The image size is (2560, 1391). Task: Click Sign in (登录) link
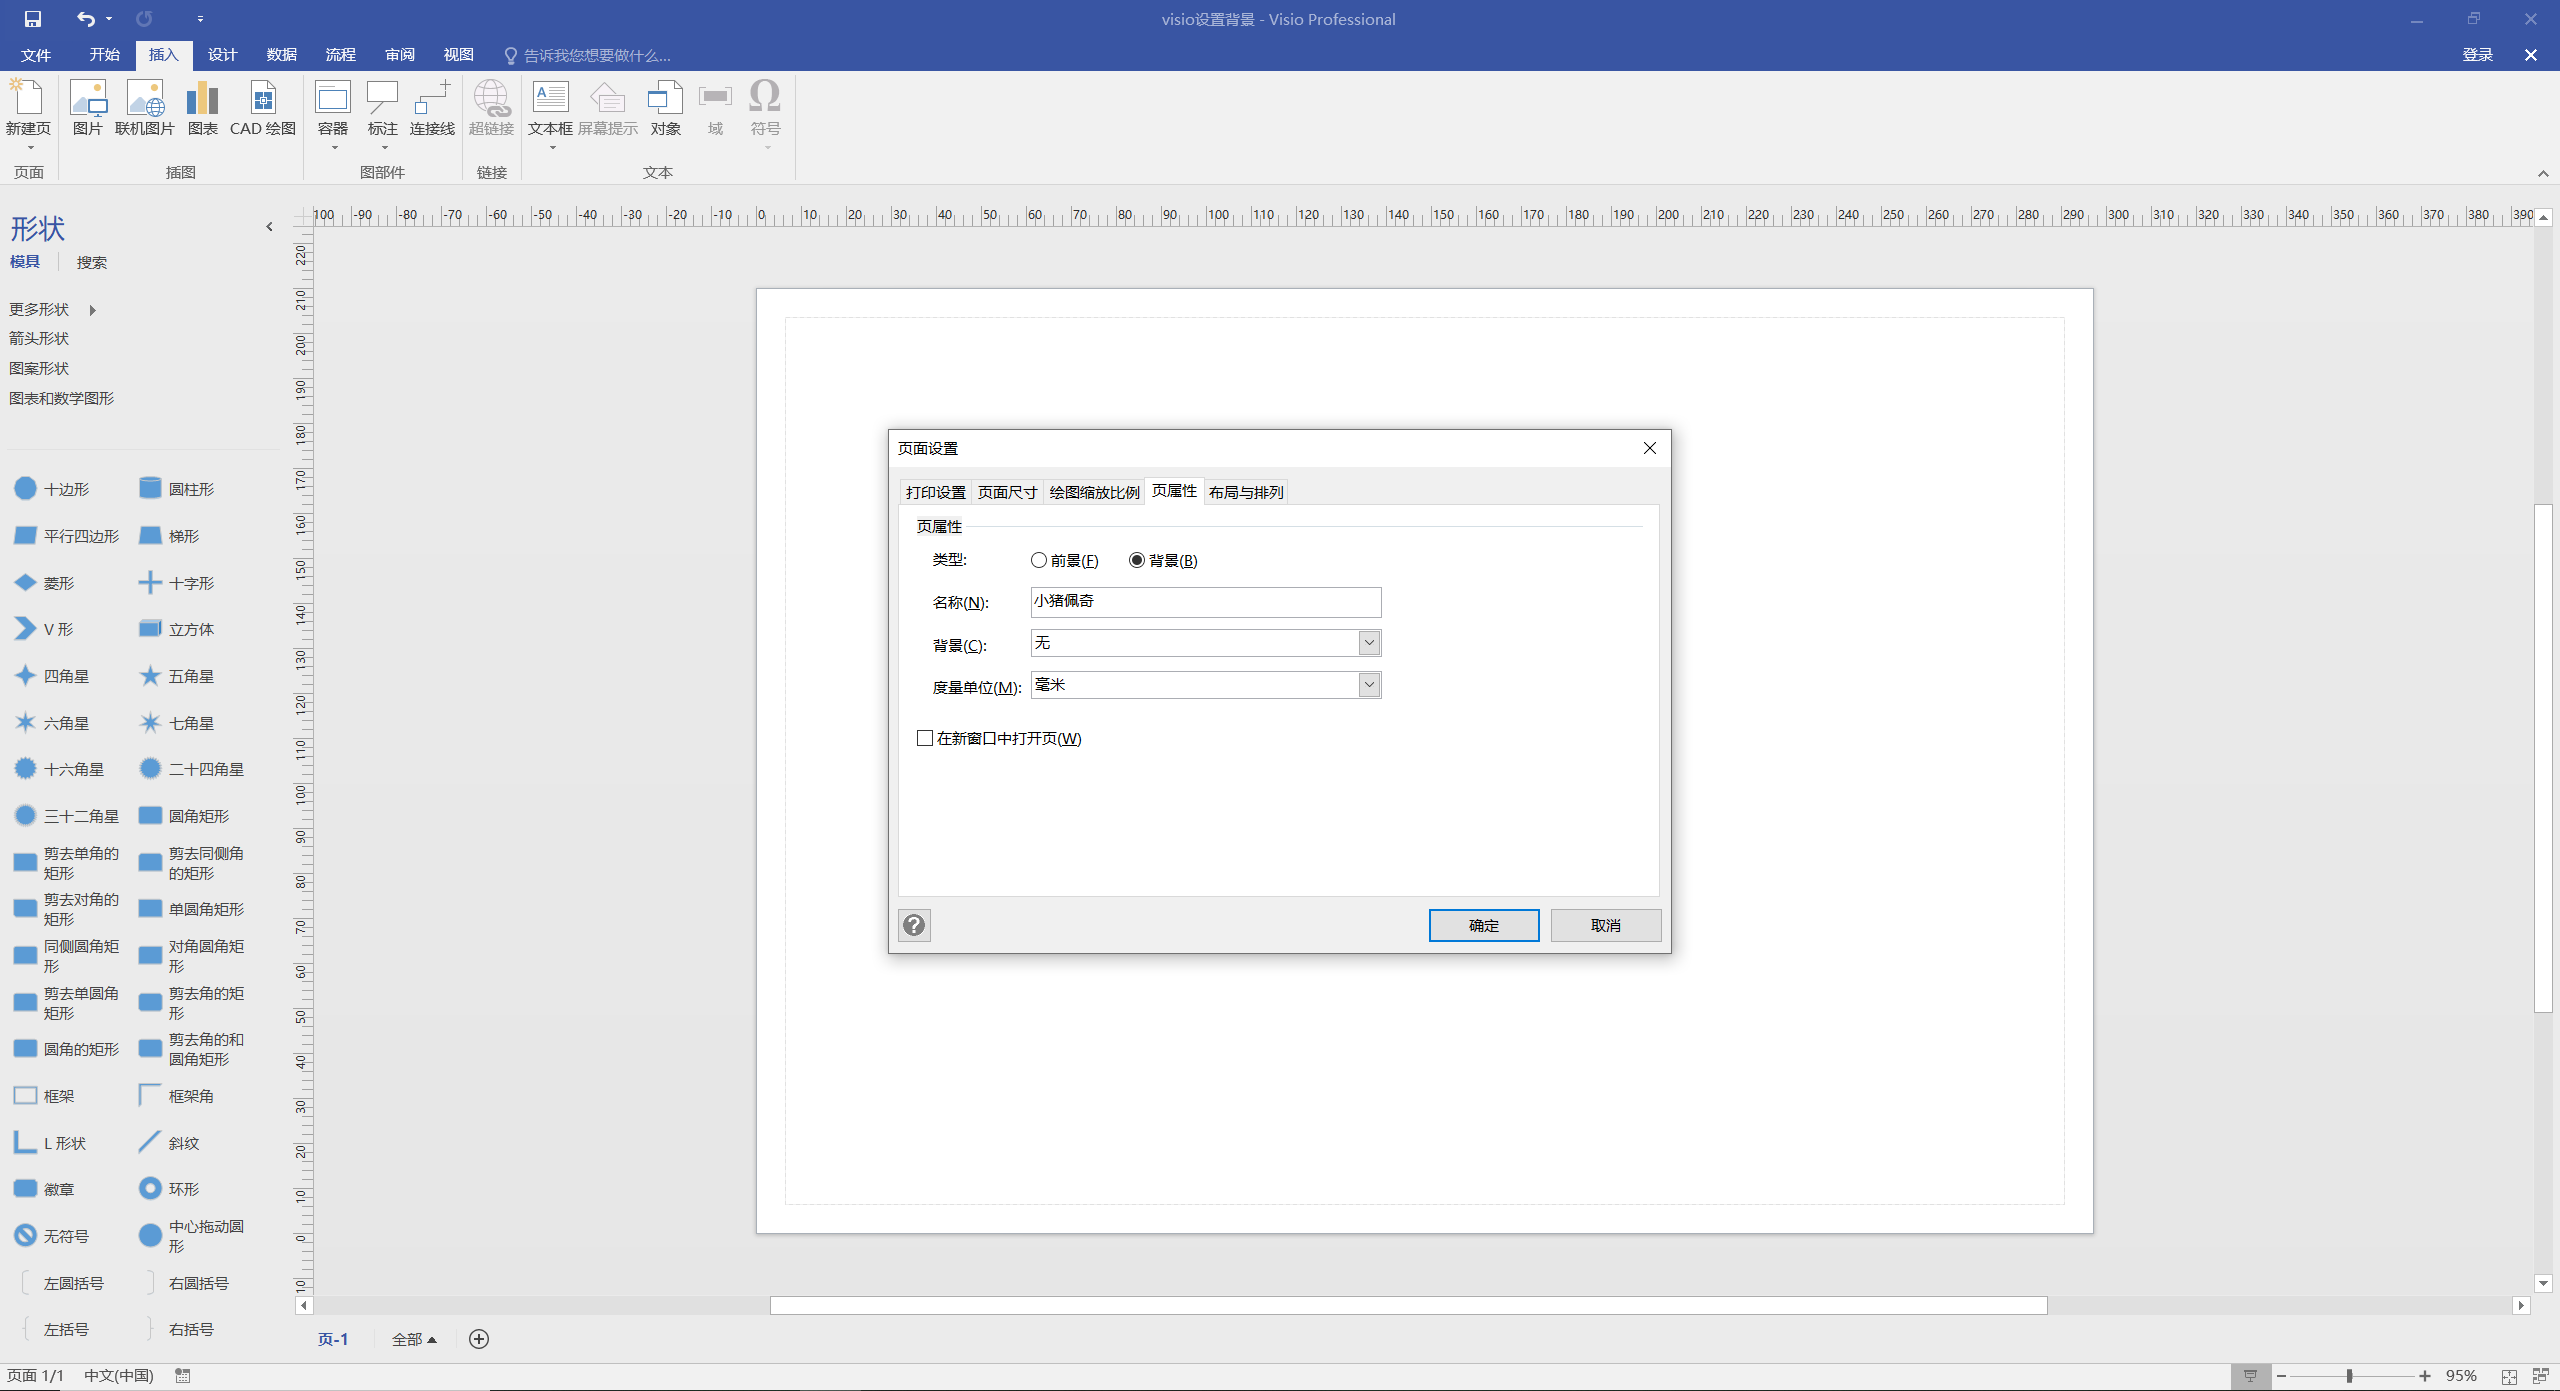[x=2477, y=55]
